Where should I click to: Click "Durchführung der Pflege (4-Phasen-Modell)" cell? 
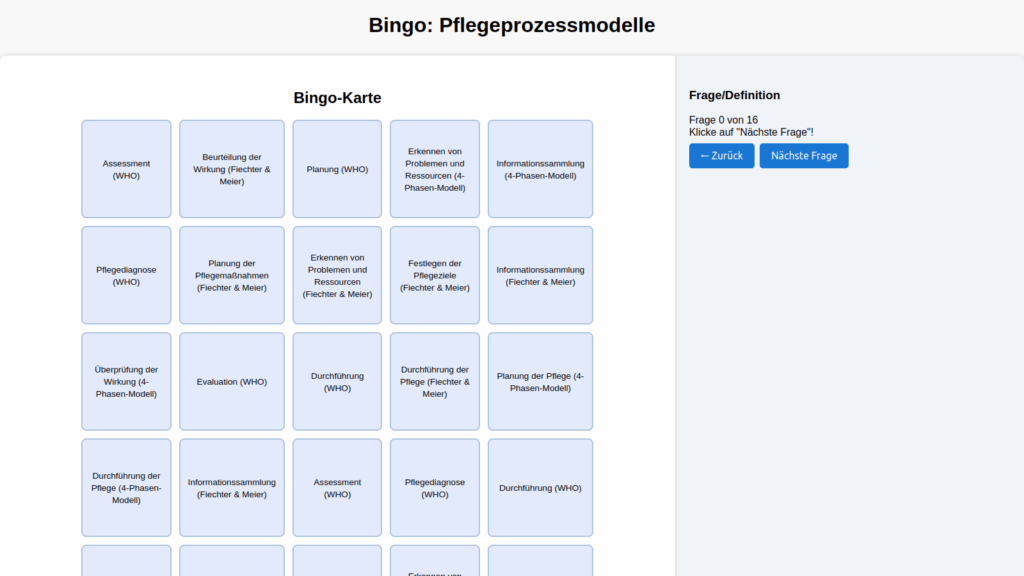tap(126, 488)
